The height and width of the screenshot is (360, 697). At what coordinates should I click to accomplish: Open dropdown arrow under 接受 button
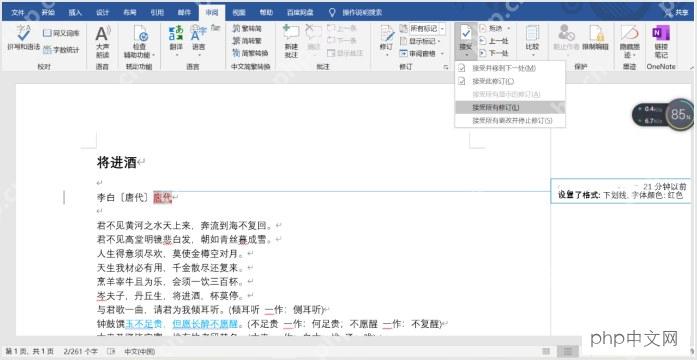(x=466, y=56)
